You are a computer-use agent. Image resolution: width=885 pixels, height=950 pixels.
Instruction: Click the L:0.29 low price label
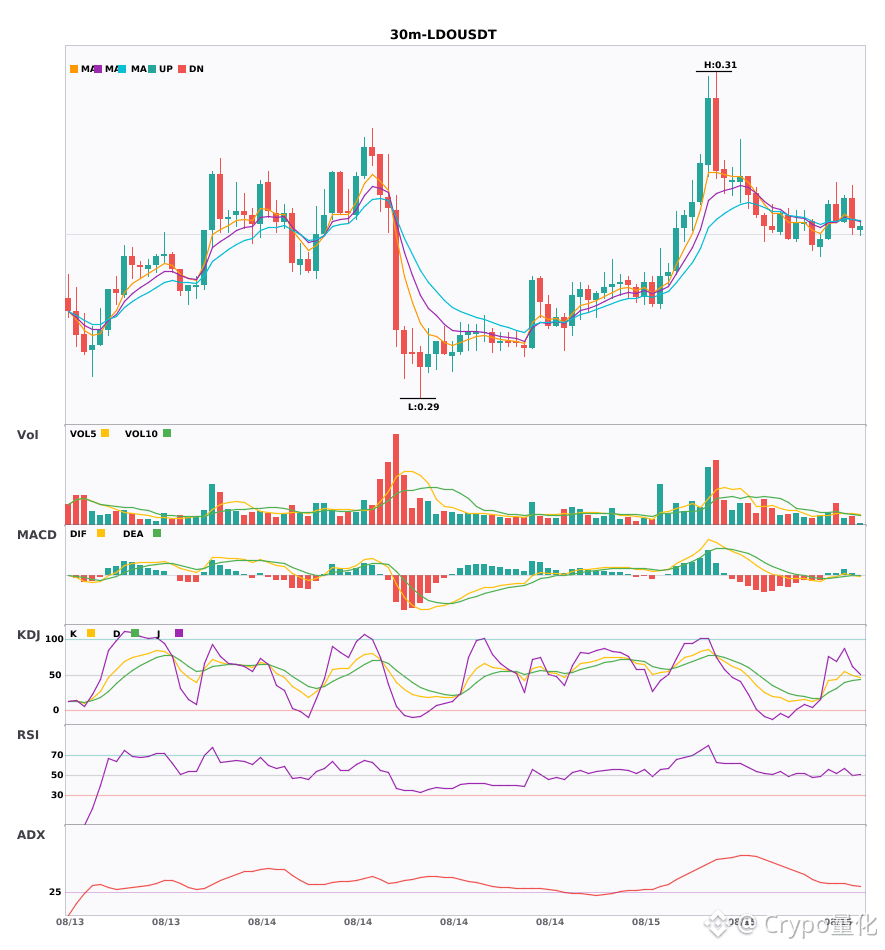tap(423, 407)
